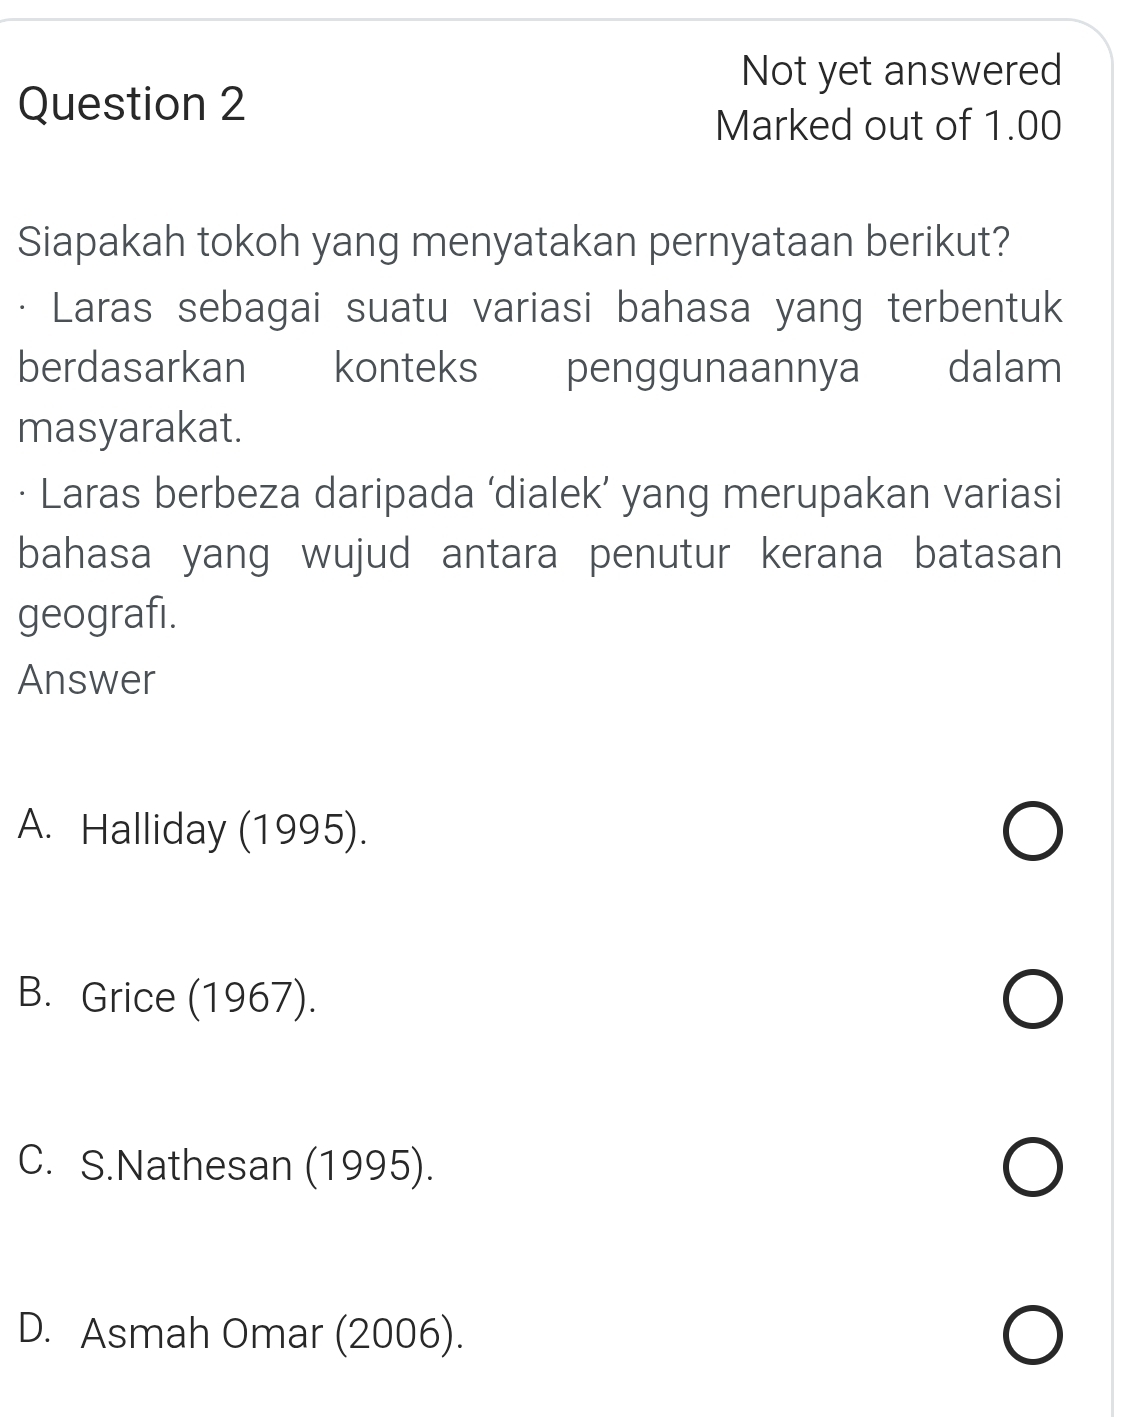Click the "S.Nathesan (1995)." answer text
Screen dimensions: 1124x1417
258,1165
